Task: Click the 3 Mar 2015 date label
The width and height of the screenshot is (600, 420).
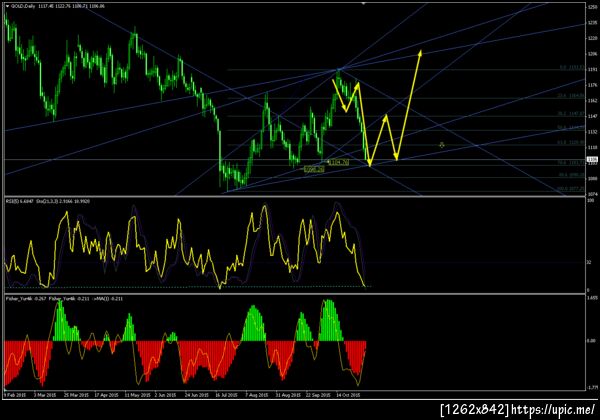Action: (x=45, y=395)
